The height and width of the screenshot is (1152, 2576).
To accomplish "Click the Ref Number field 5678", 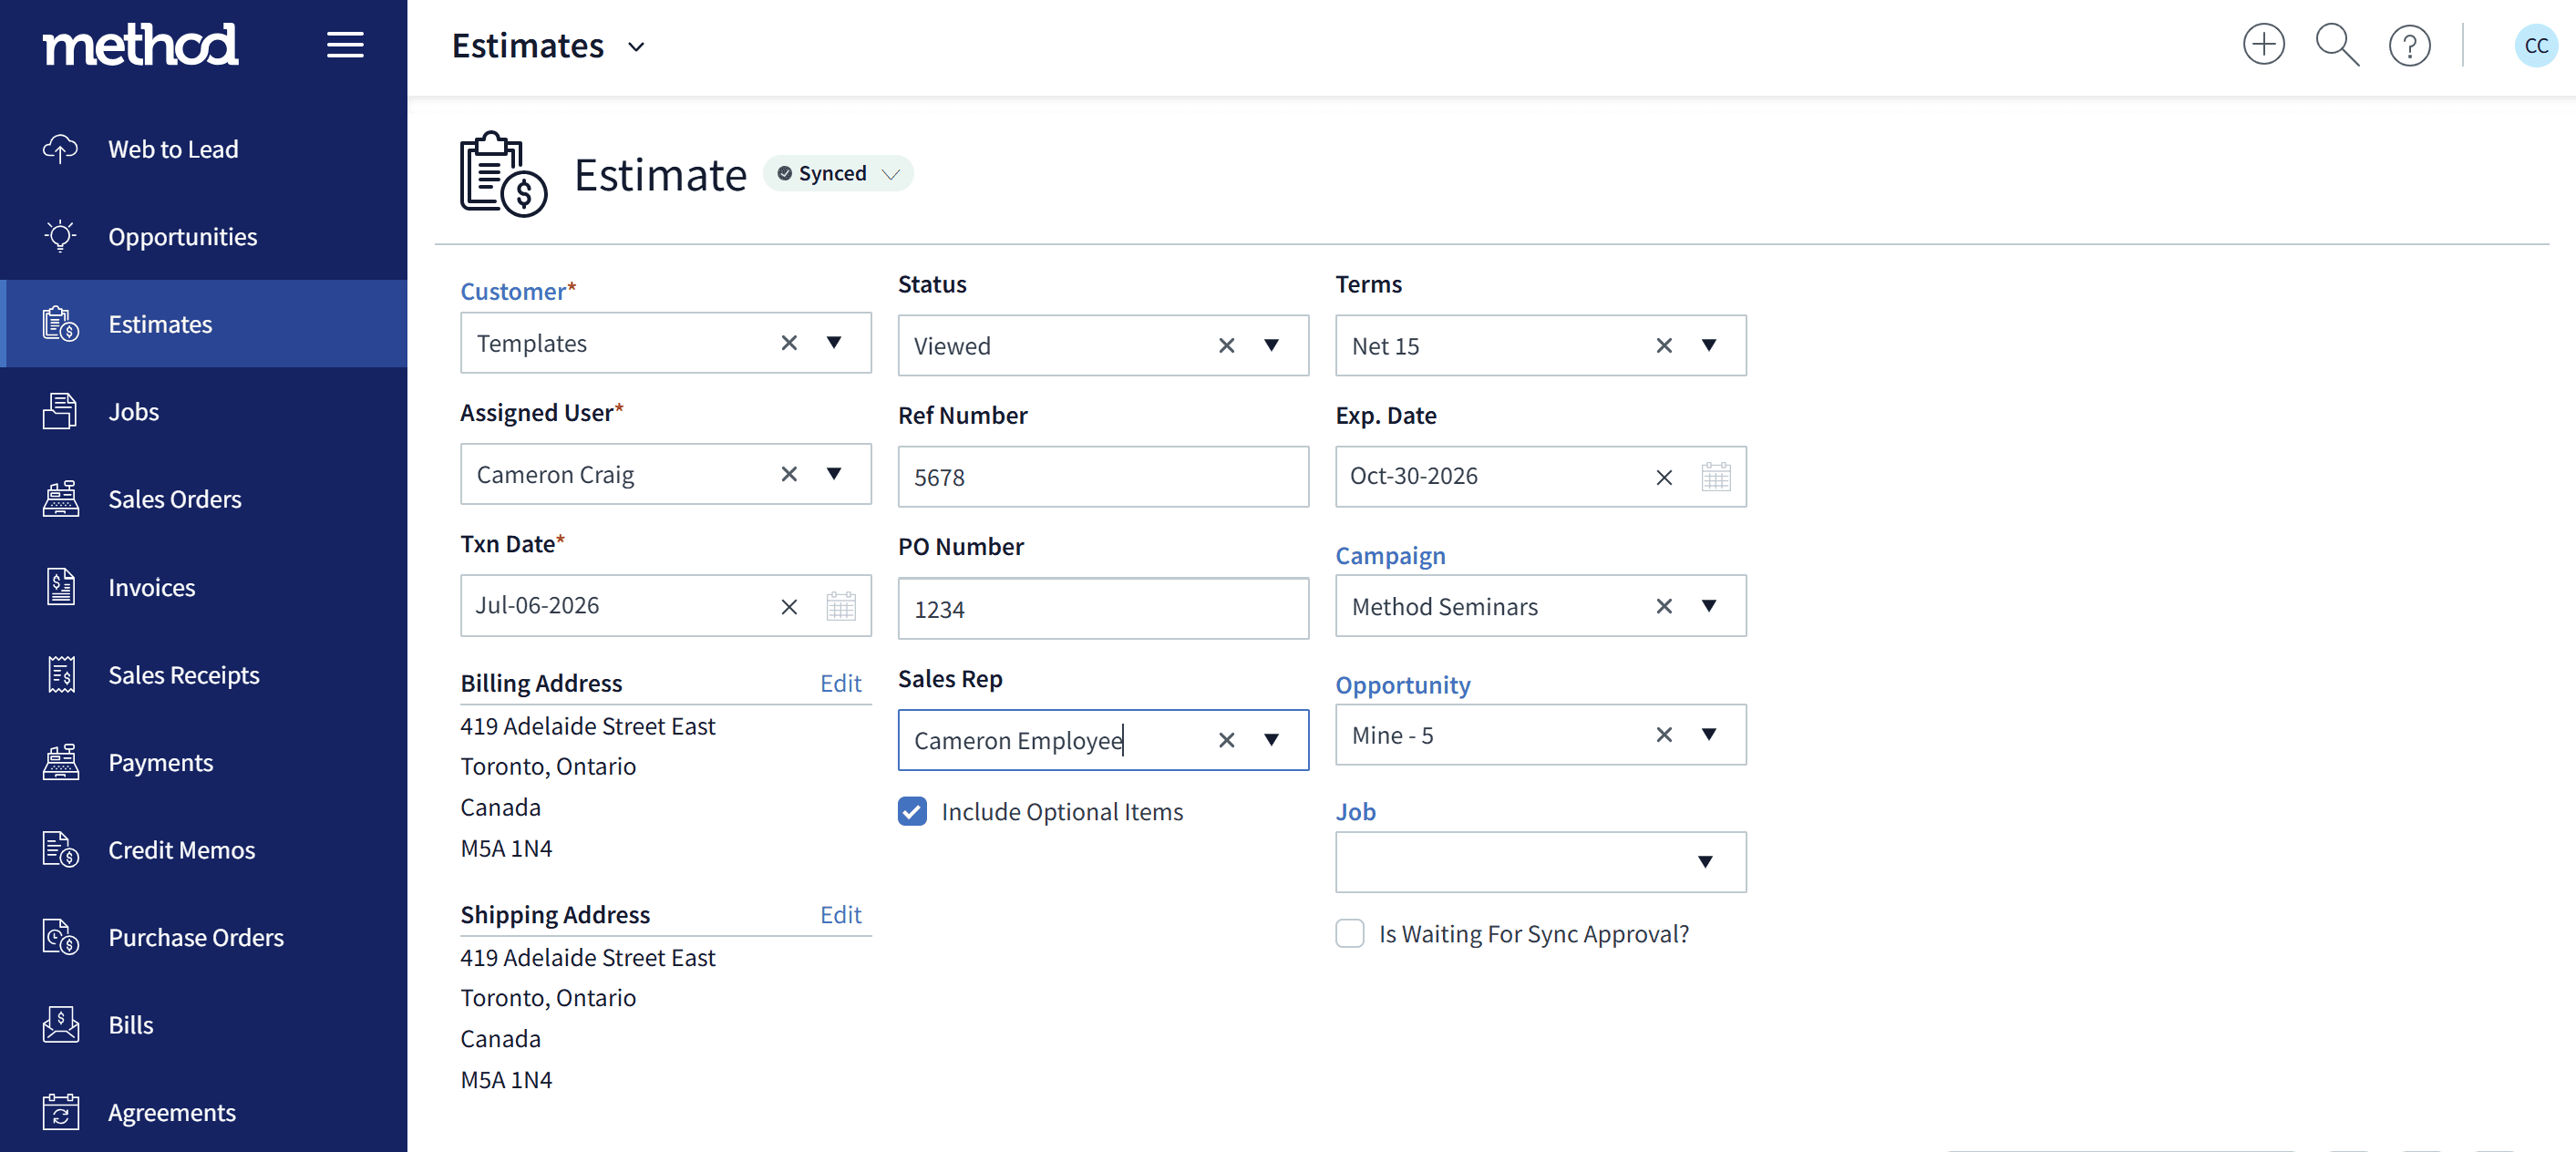I will pos(1103,477).
